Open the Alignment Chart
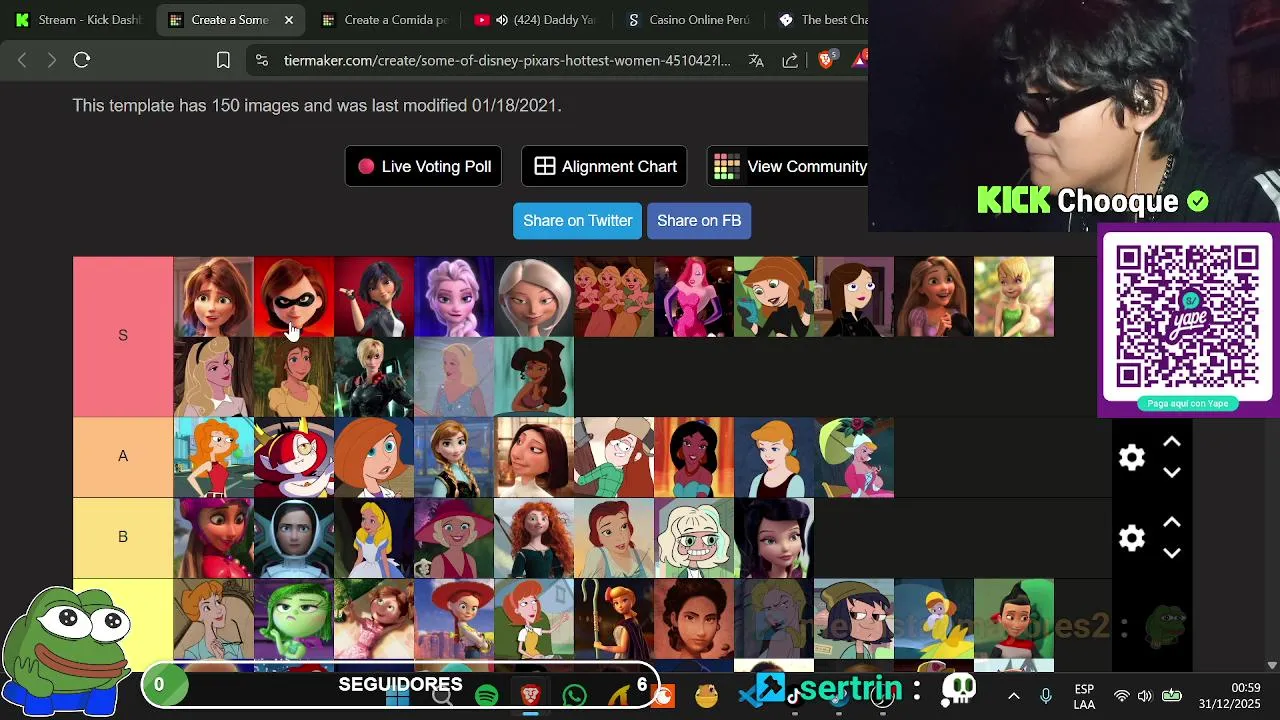Screen dimensions: 1280x720 tap(604, 166)
